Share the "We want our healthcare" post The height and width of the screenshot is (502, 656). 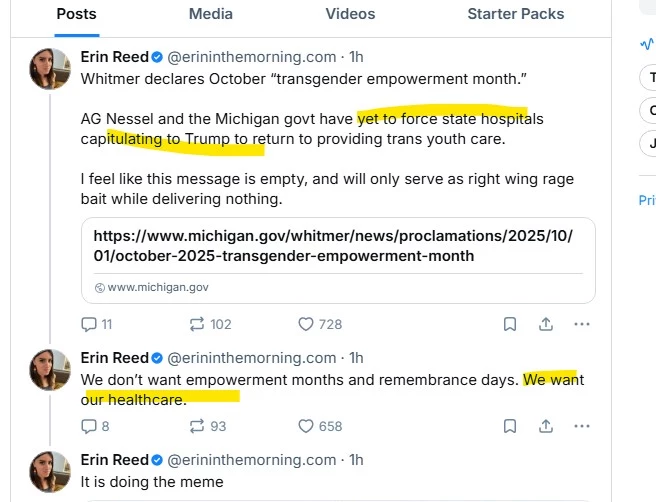point(546,426)
